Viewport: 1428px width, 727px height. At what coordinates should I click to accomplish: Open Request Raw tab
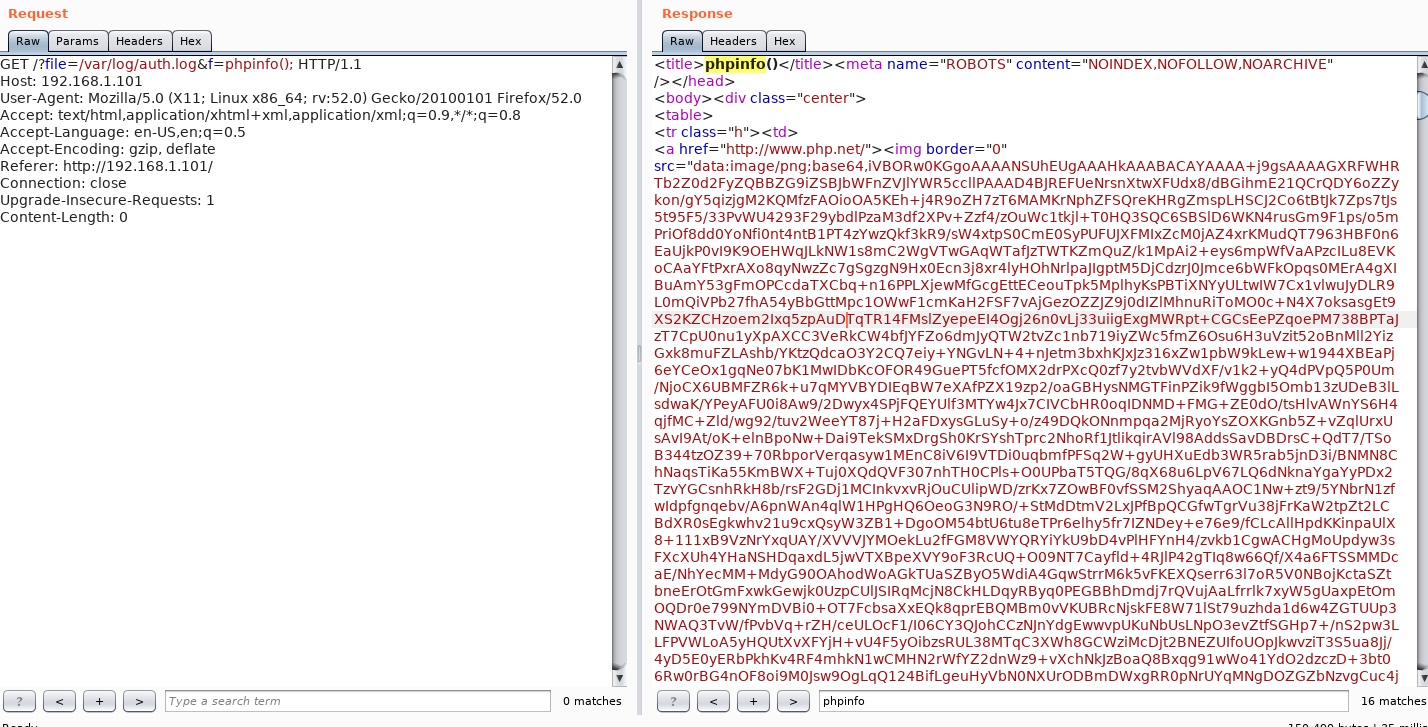point(28,41)
